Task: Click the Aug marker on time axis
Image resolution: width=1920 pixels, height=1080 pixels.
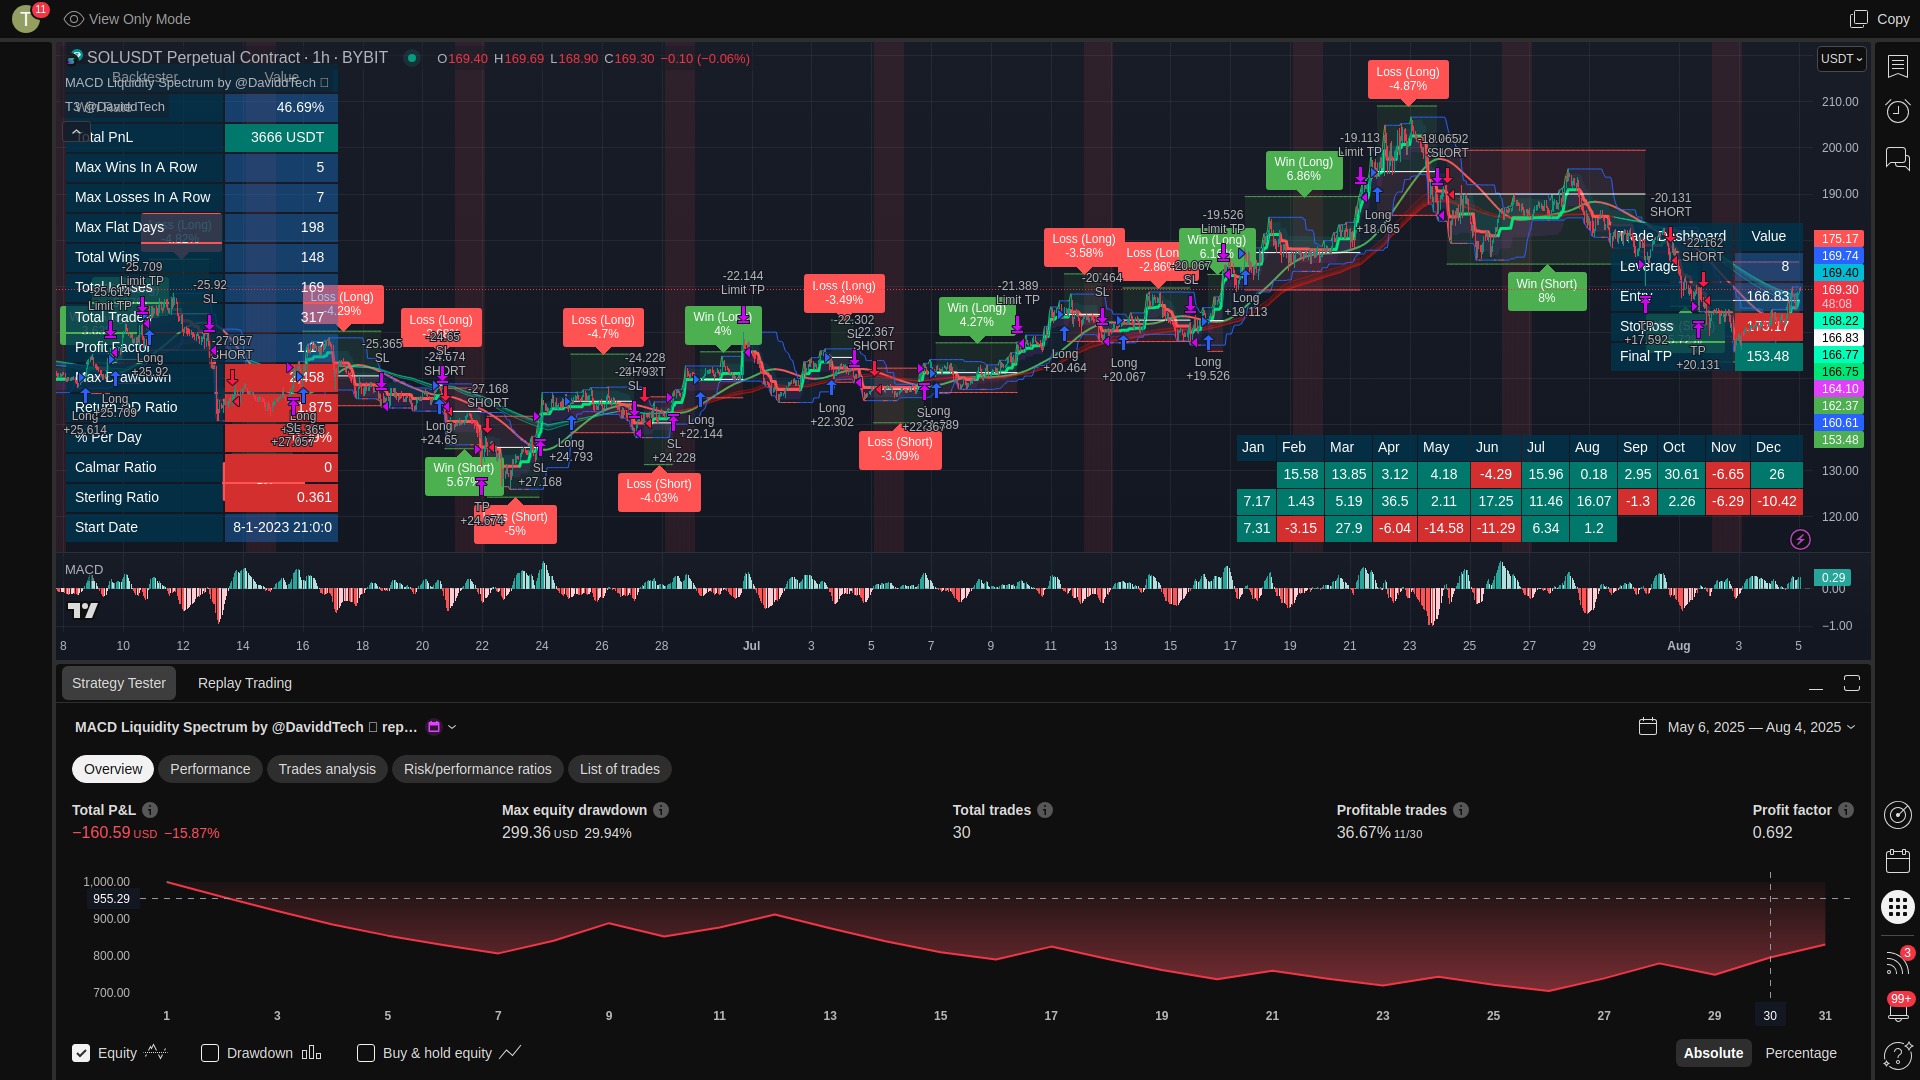Action: point(1679,646)
